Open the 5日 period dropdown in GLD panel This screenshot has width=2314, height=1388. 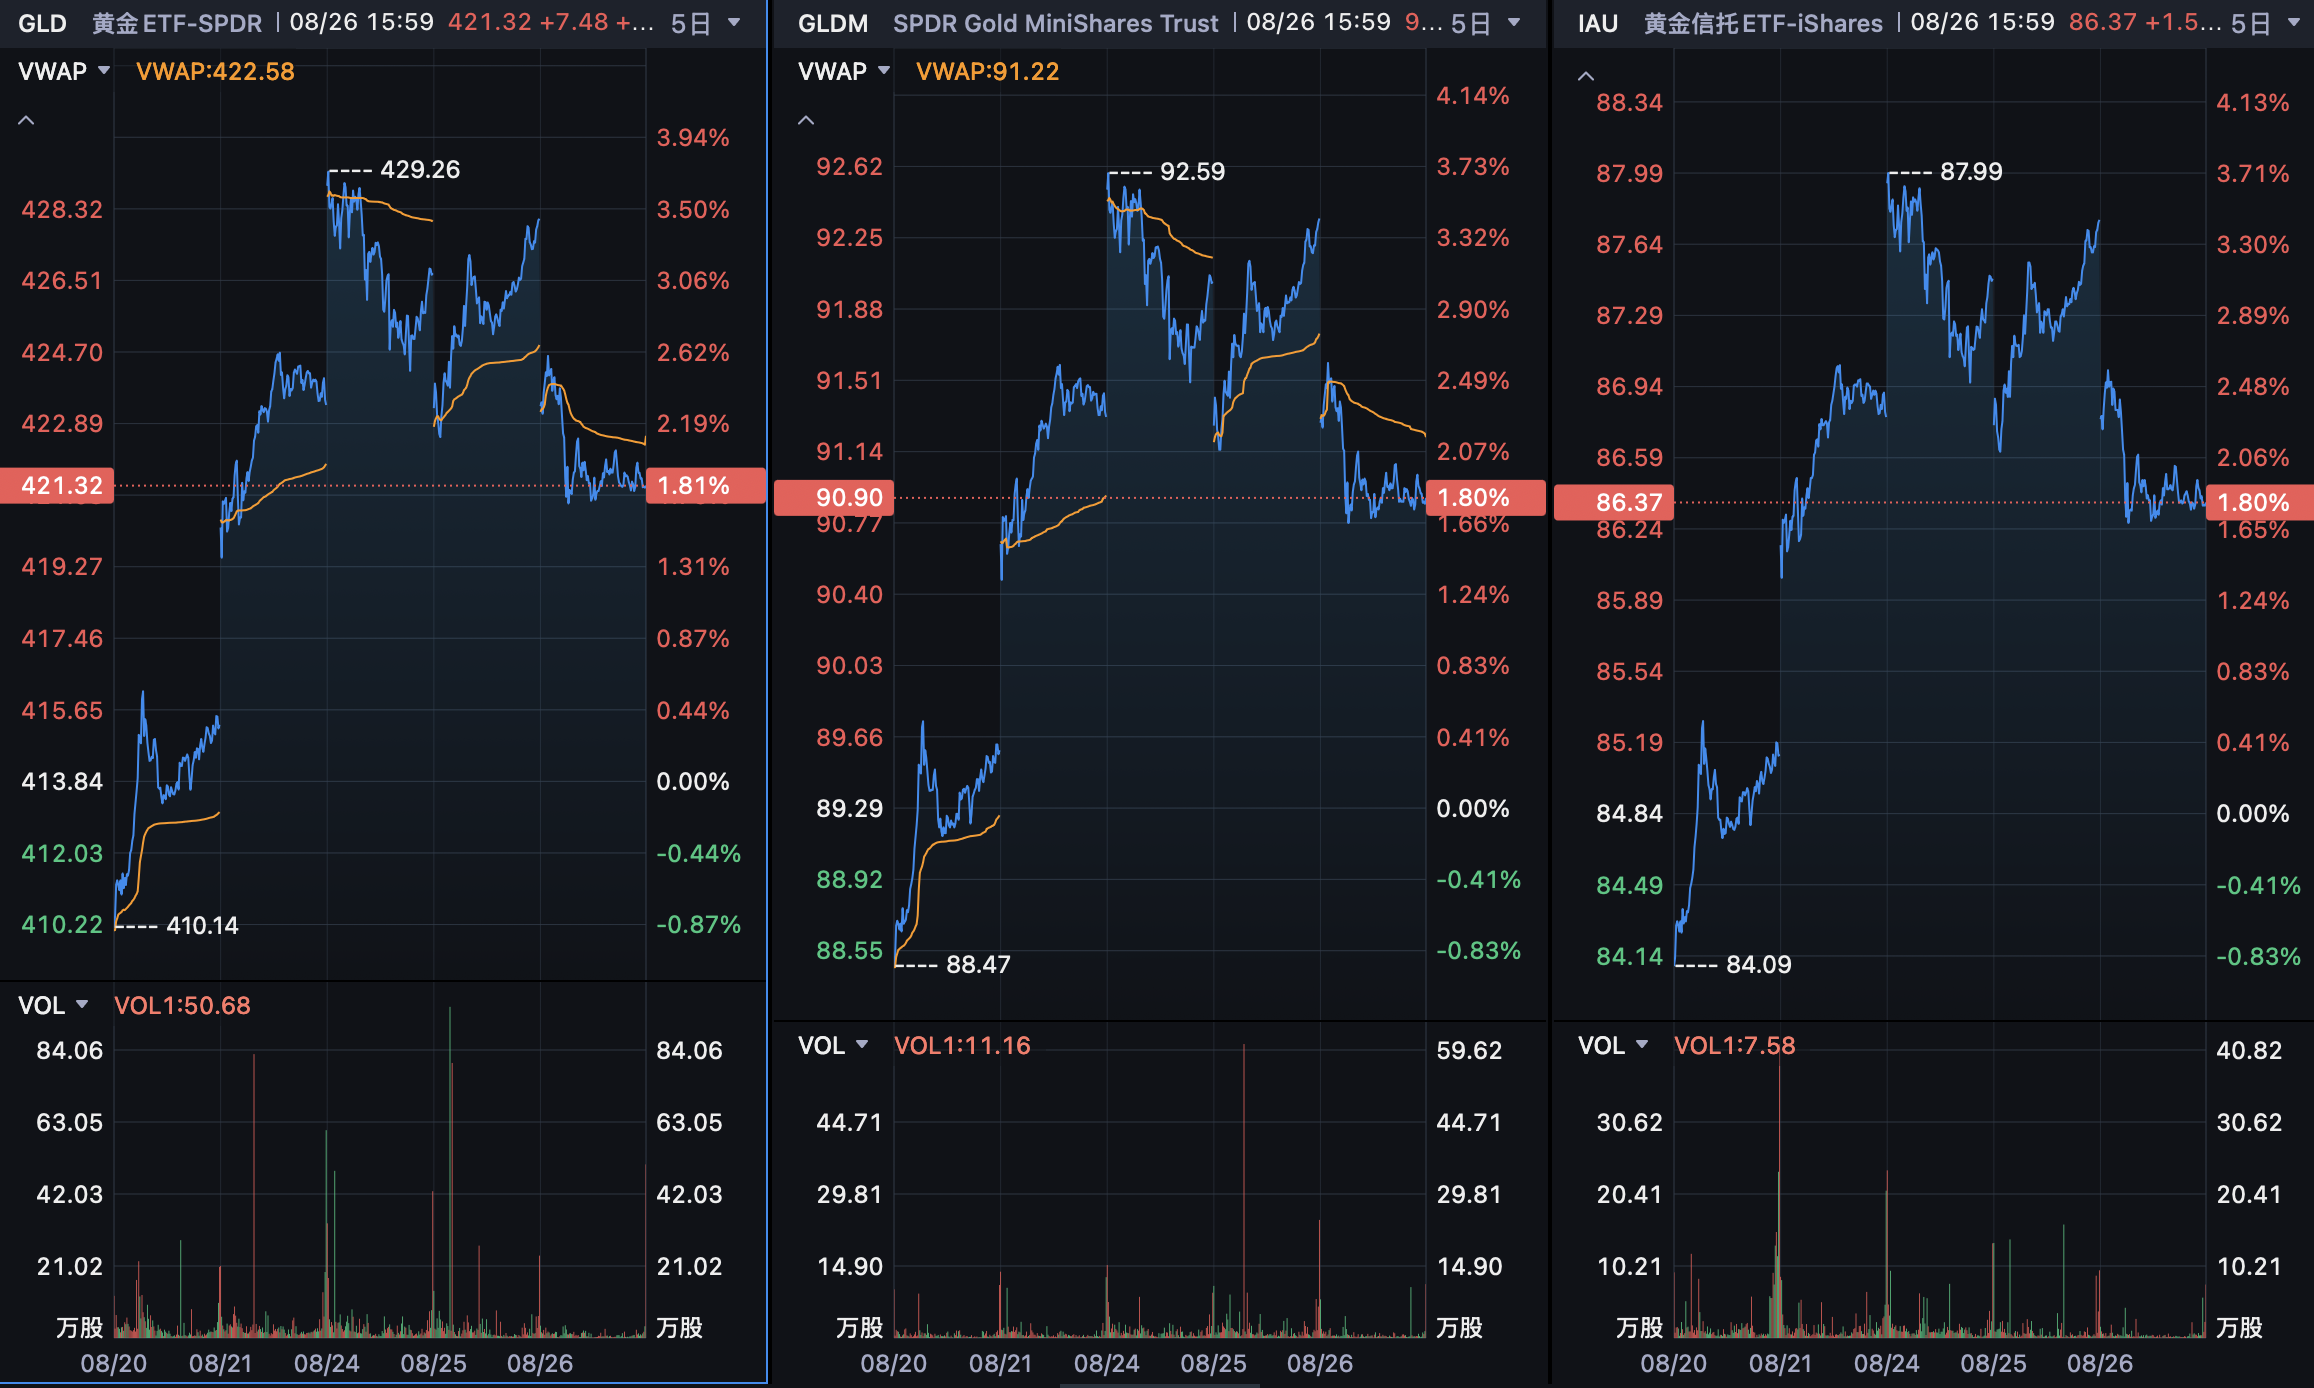tap(705, 23)
